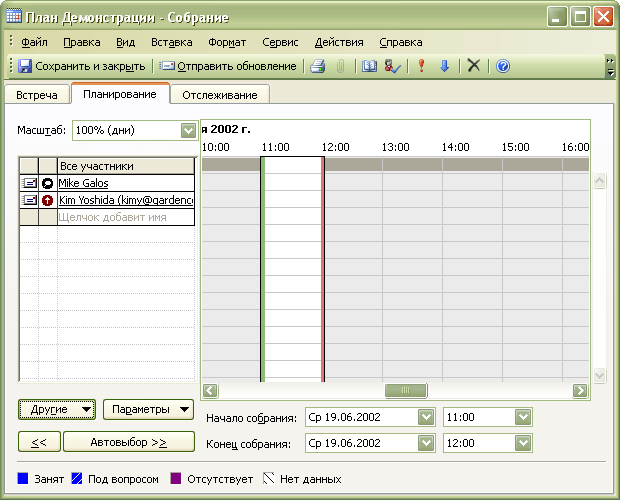Set low importance with blue arrow
Screen dimensions: 620x500
(445, 66)
